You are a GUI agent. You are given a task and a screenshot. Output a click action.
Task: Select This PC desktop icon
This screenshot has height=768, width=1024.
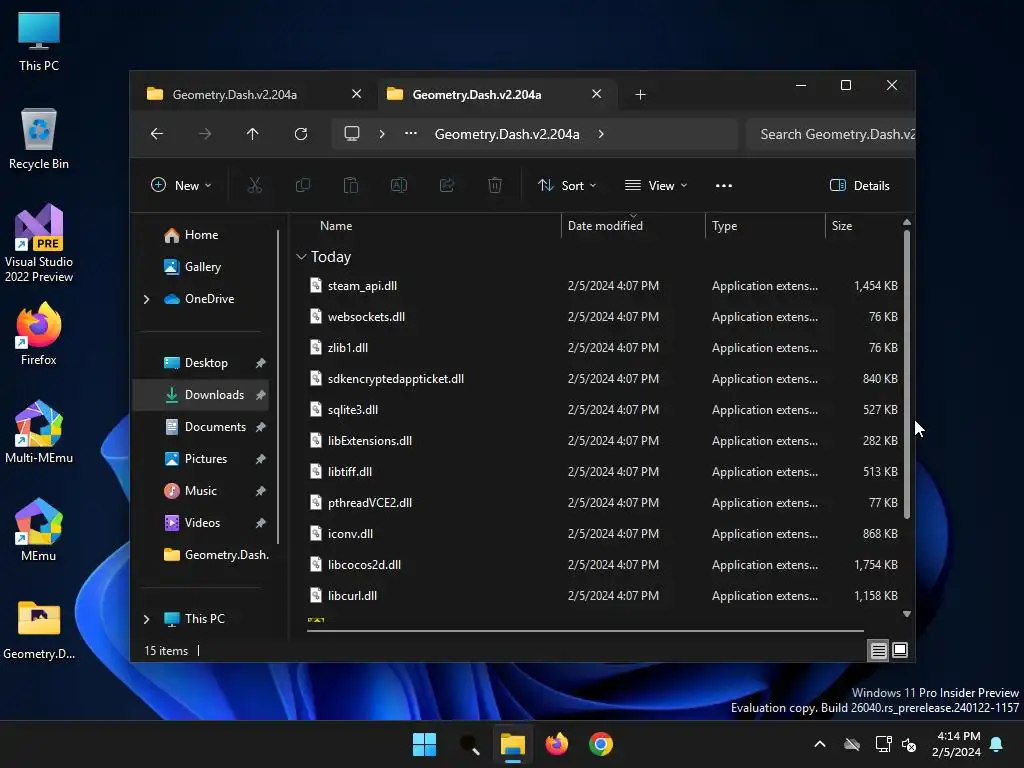39,40
